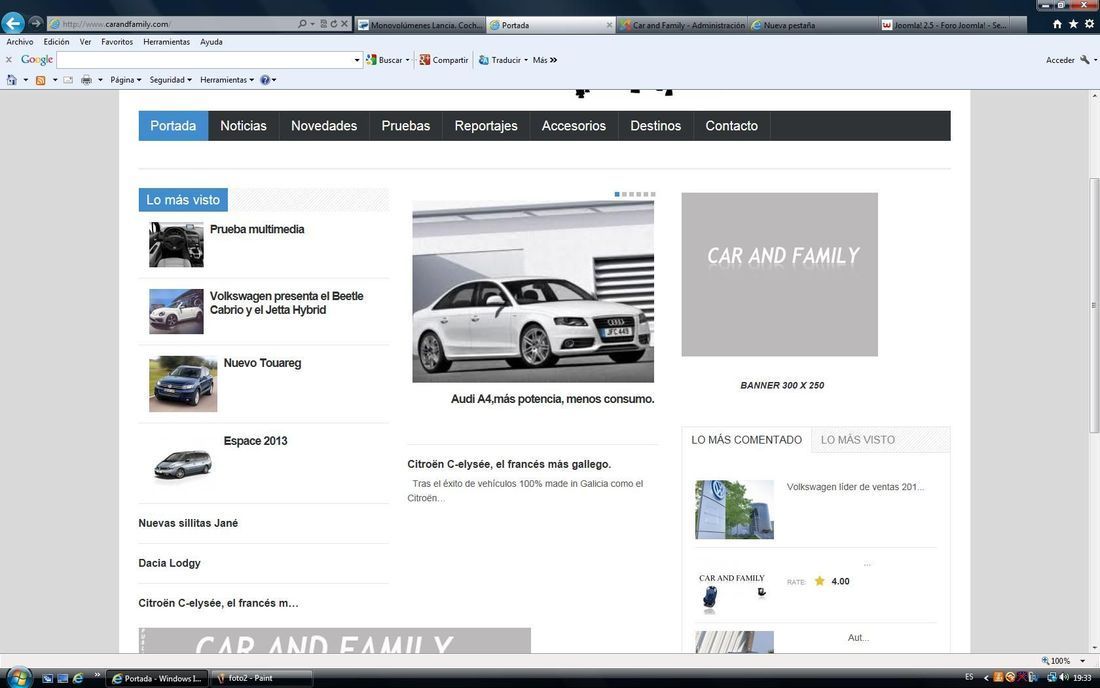
Task: Click the browser Forward arrow button
Action: (x=35, y=23)
